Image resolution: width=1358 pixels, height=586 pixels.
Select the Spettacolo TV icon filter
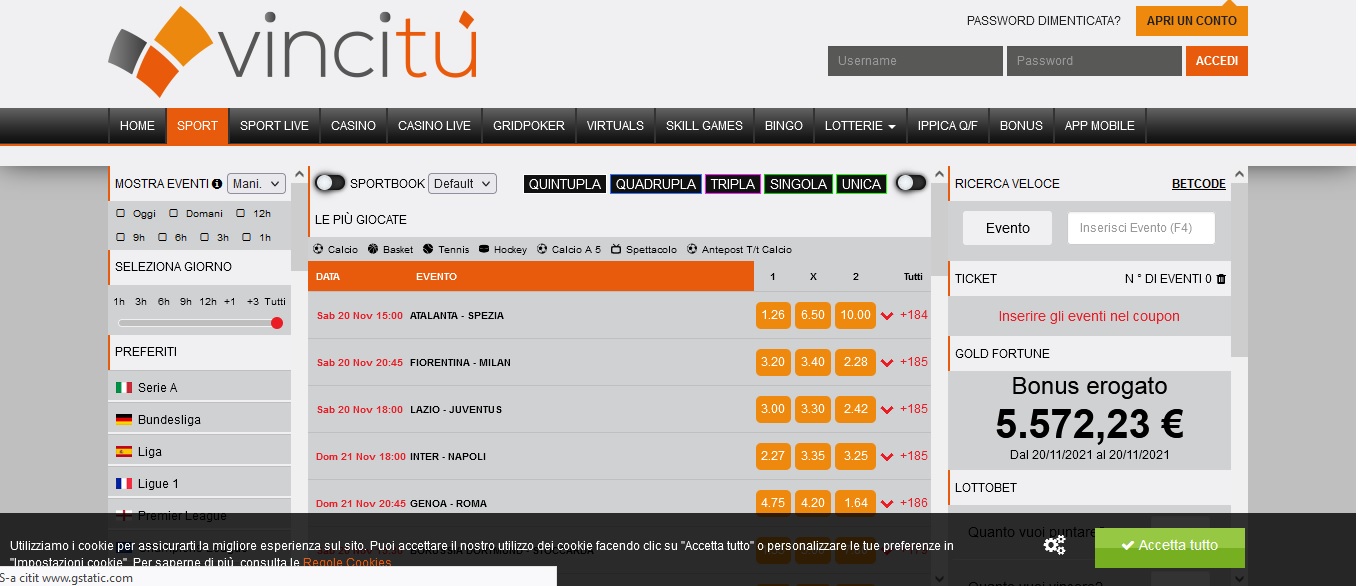(644, 249)
